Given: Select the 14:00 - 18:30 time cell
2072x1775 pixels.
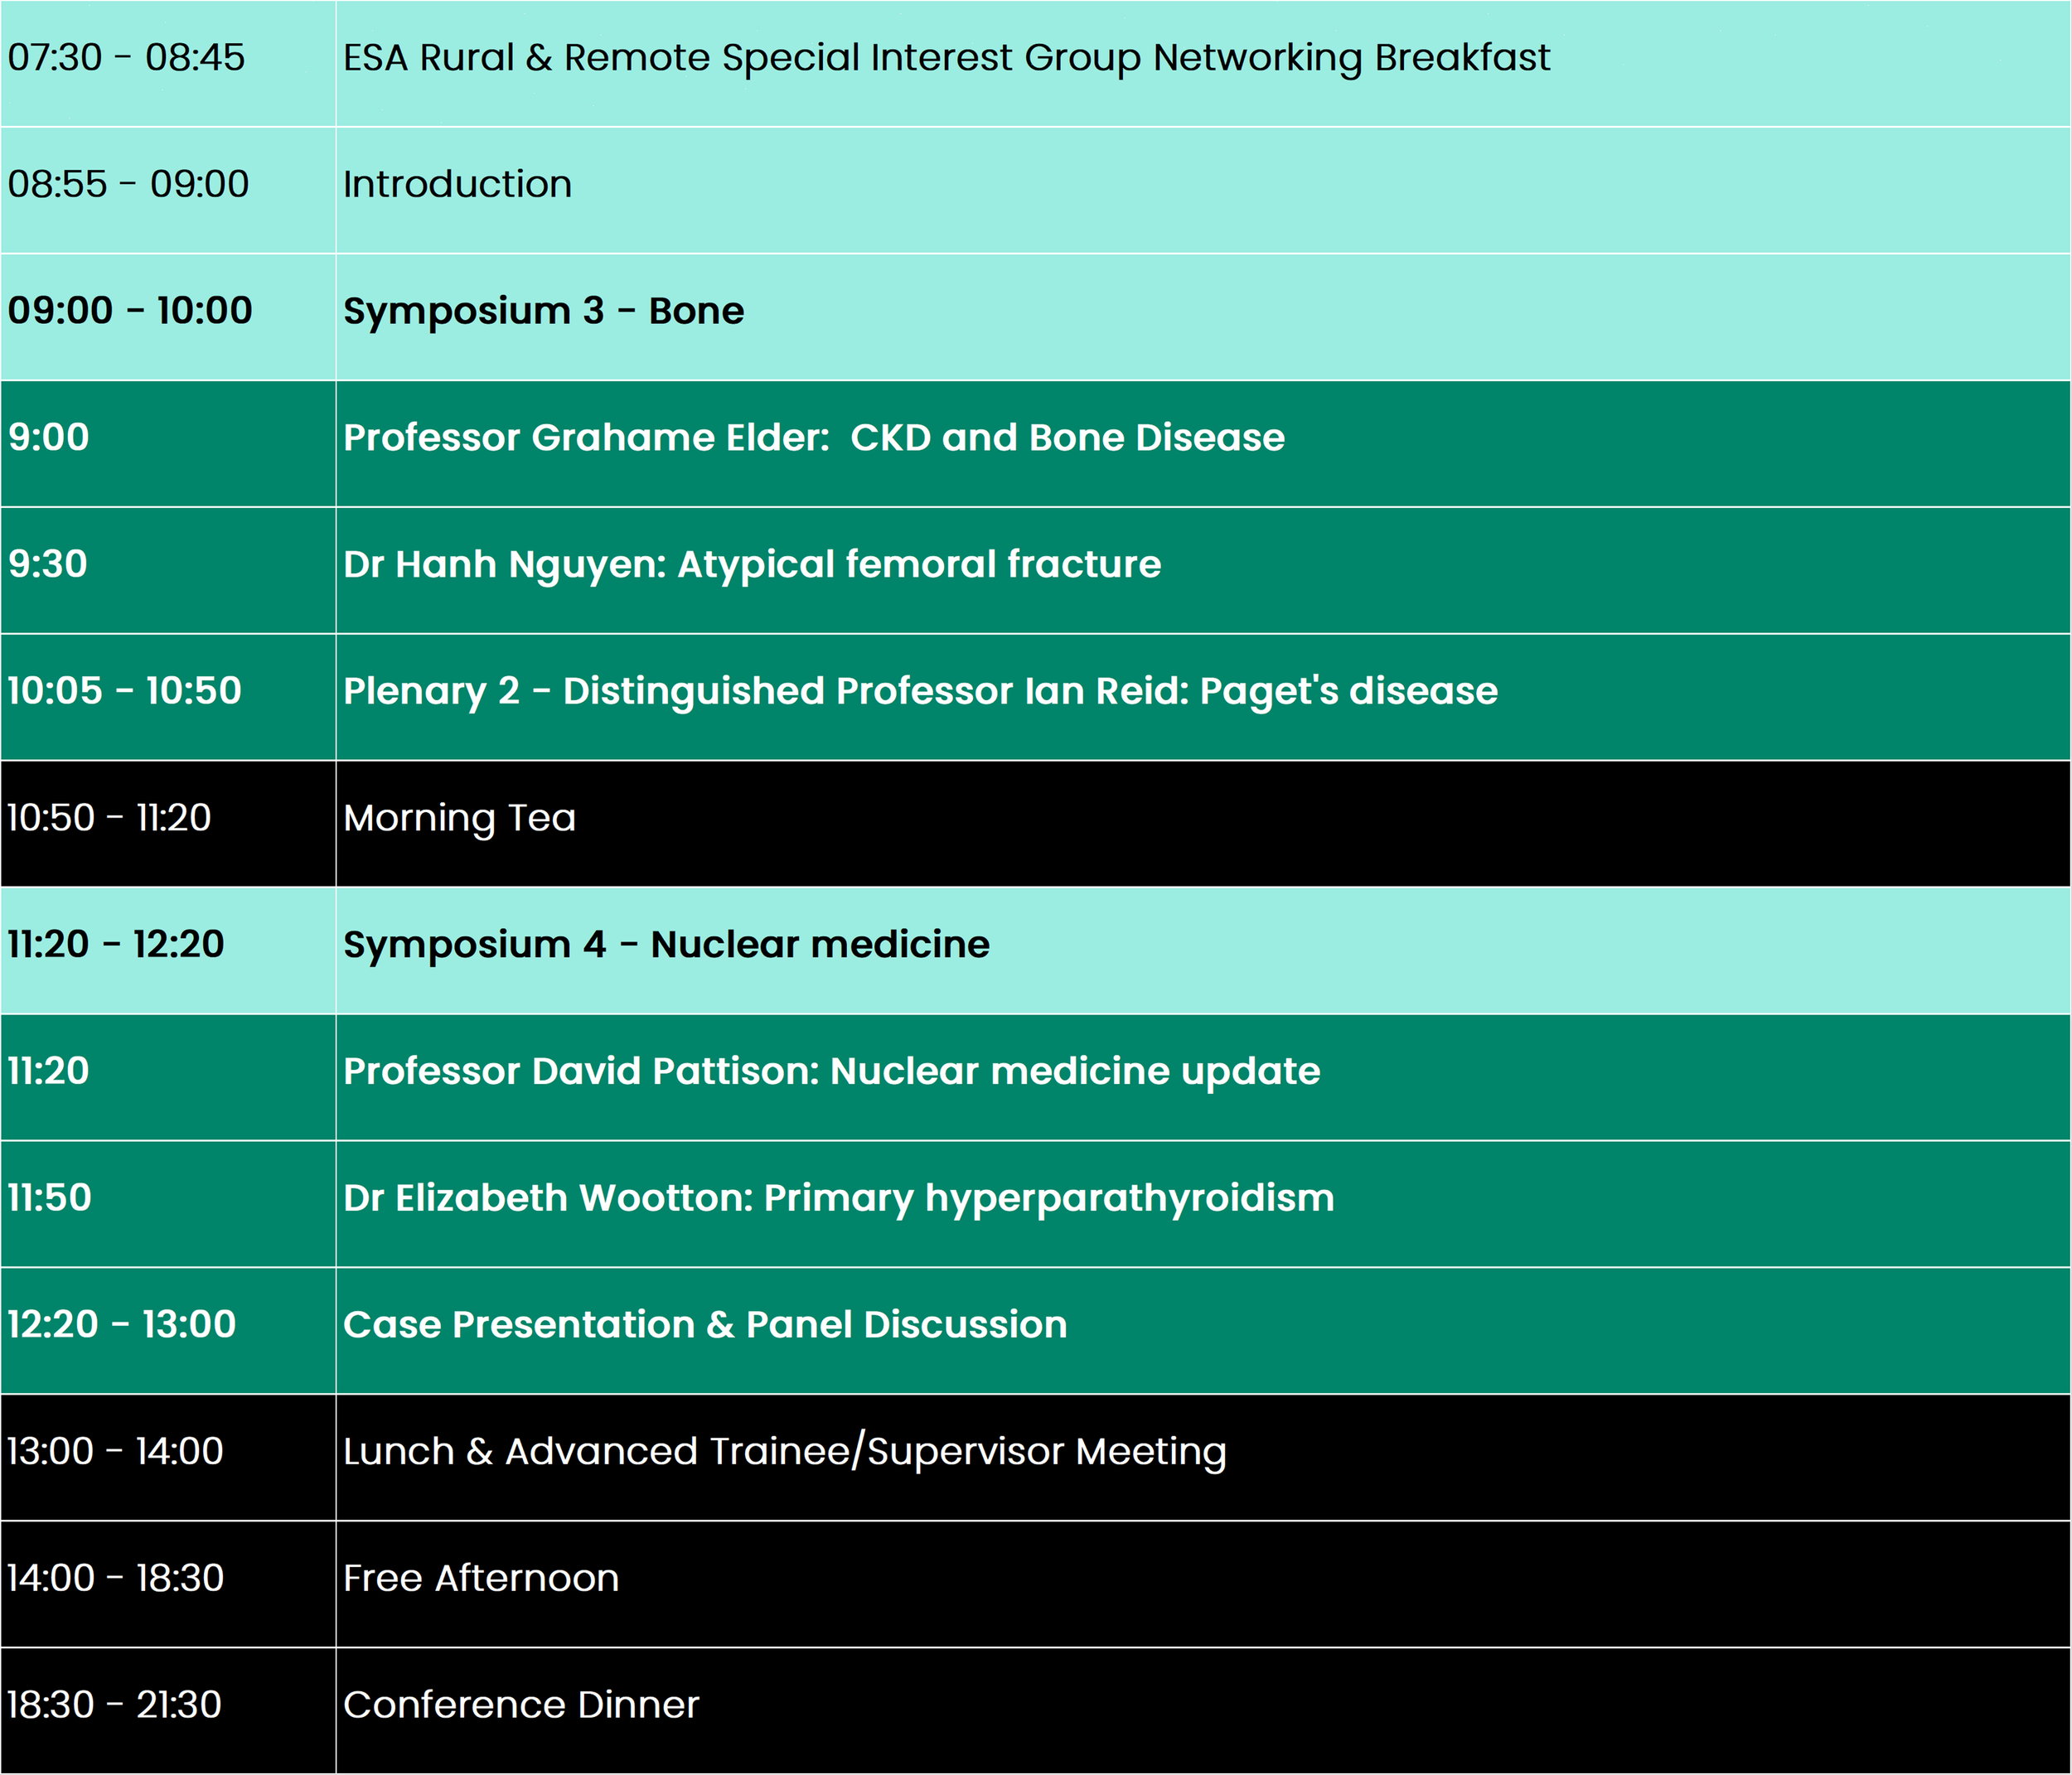Looking at the screenshot, I should point(116,1579).
